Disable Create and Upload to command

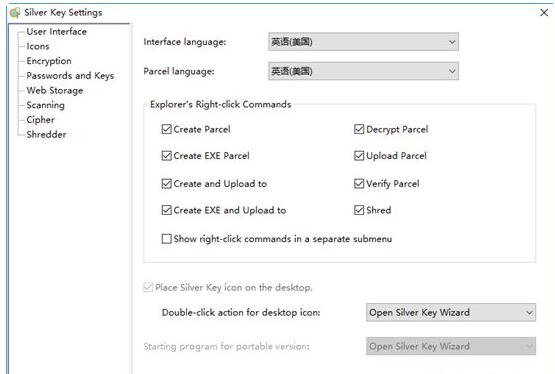[166, 184]
